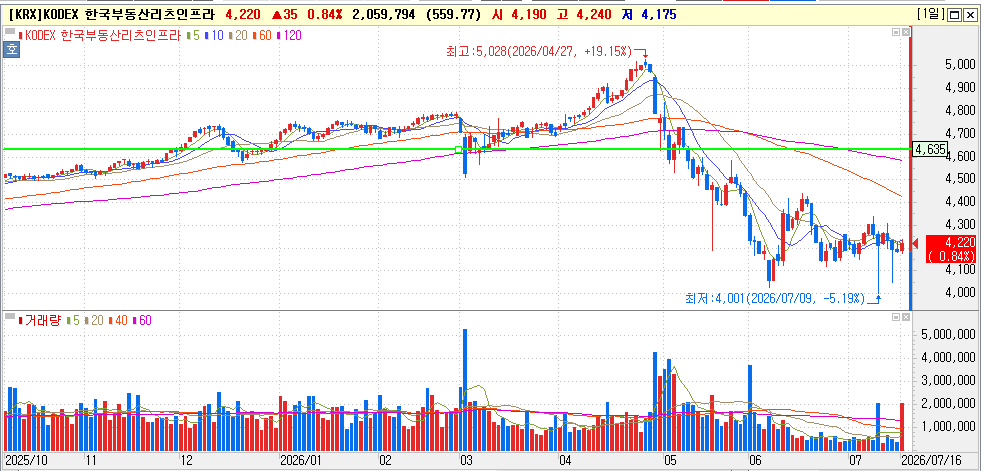Collapse the price panel using its minimize icon

pyautogui.click(x=896, y=31)
